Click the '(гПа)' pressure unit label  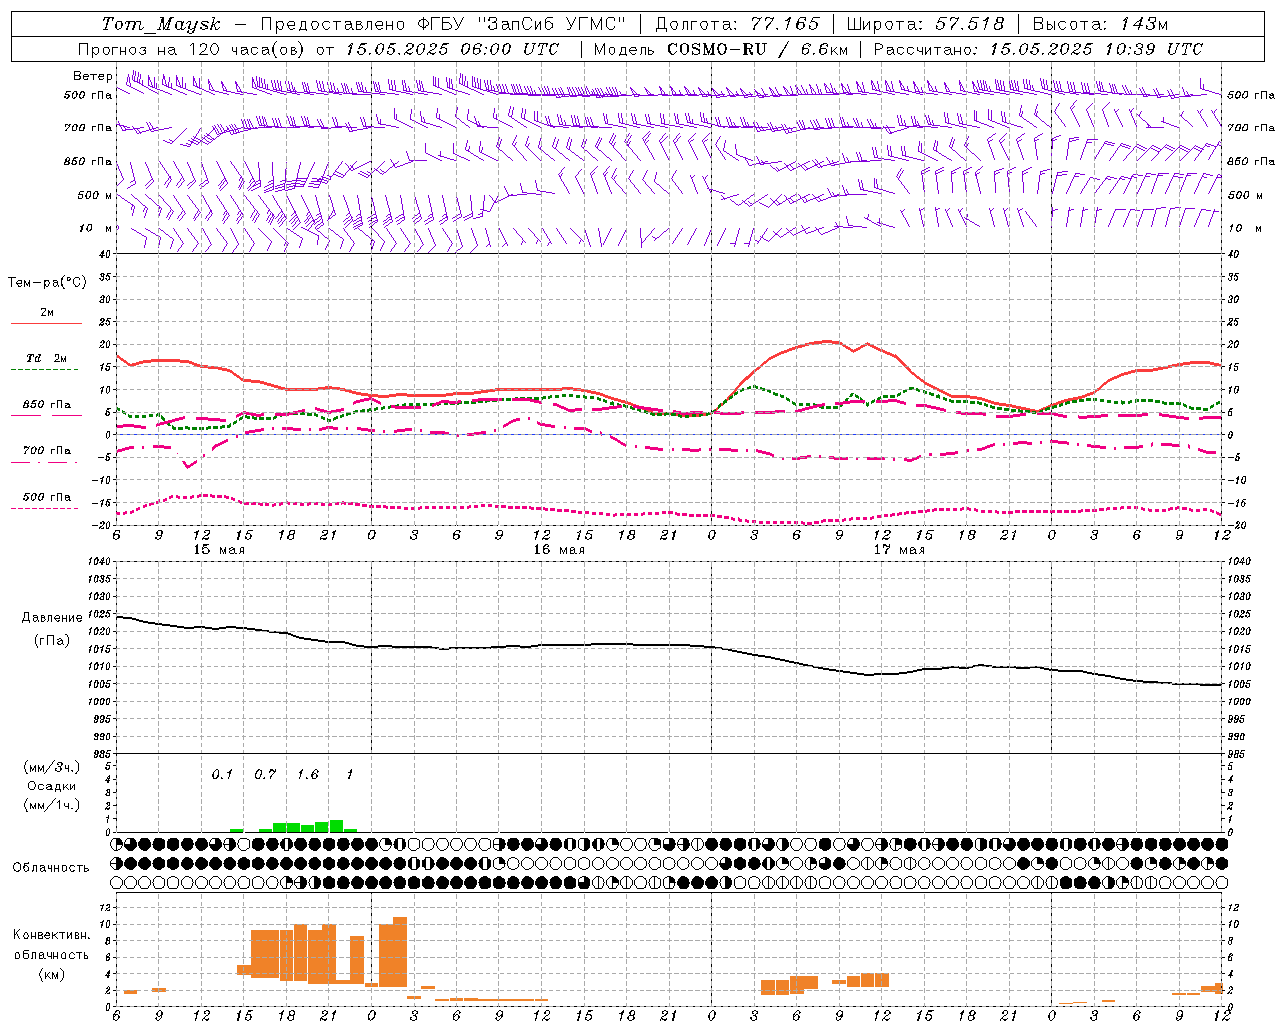click(52, 640)
